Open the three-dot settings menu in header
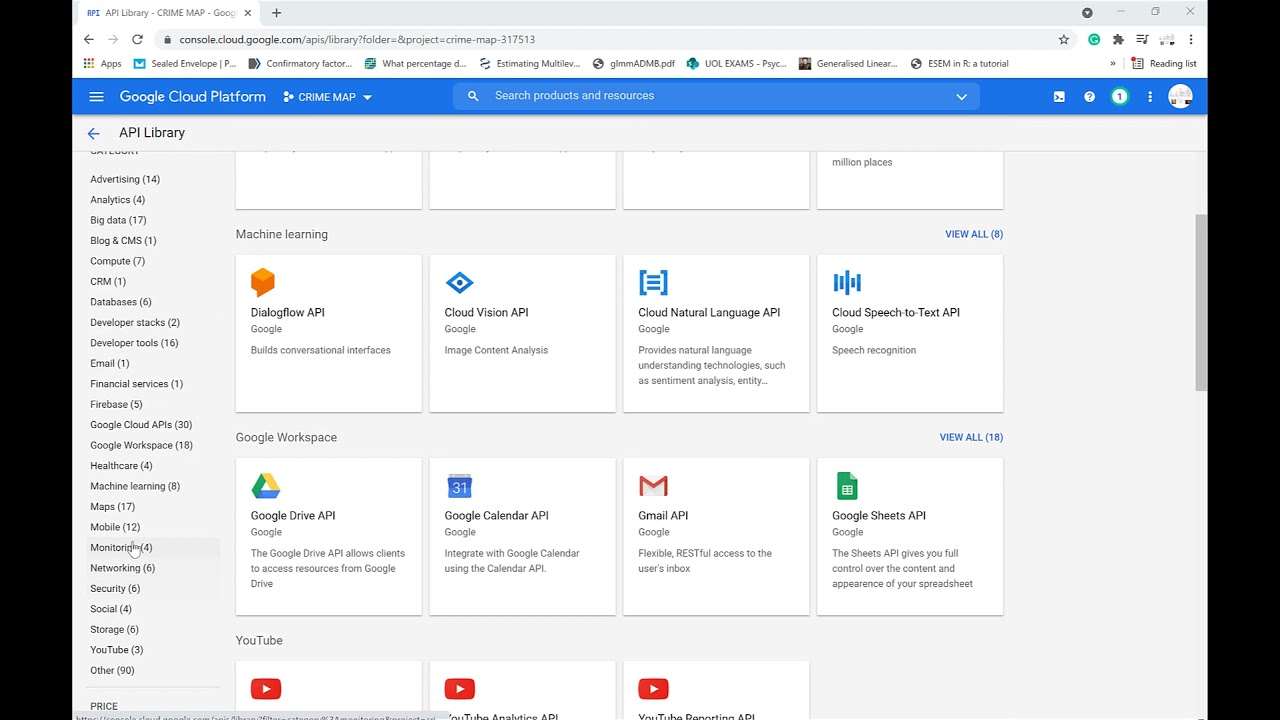The image size is (1280, 720). (x=1150, y=97)
